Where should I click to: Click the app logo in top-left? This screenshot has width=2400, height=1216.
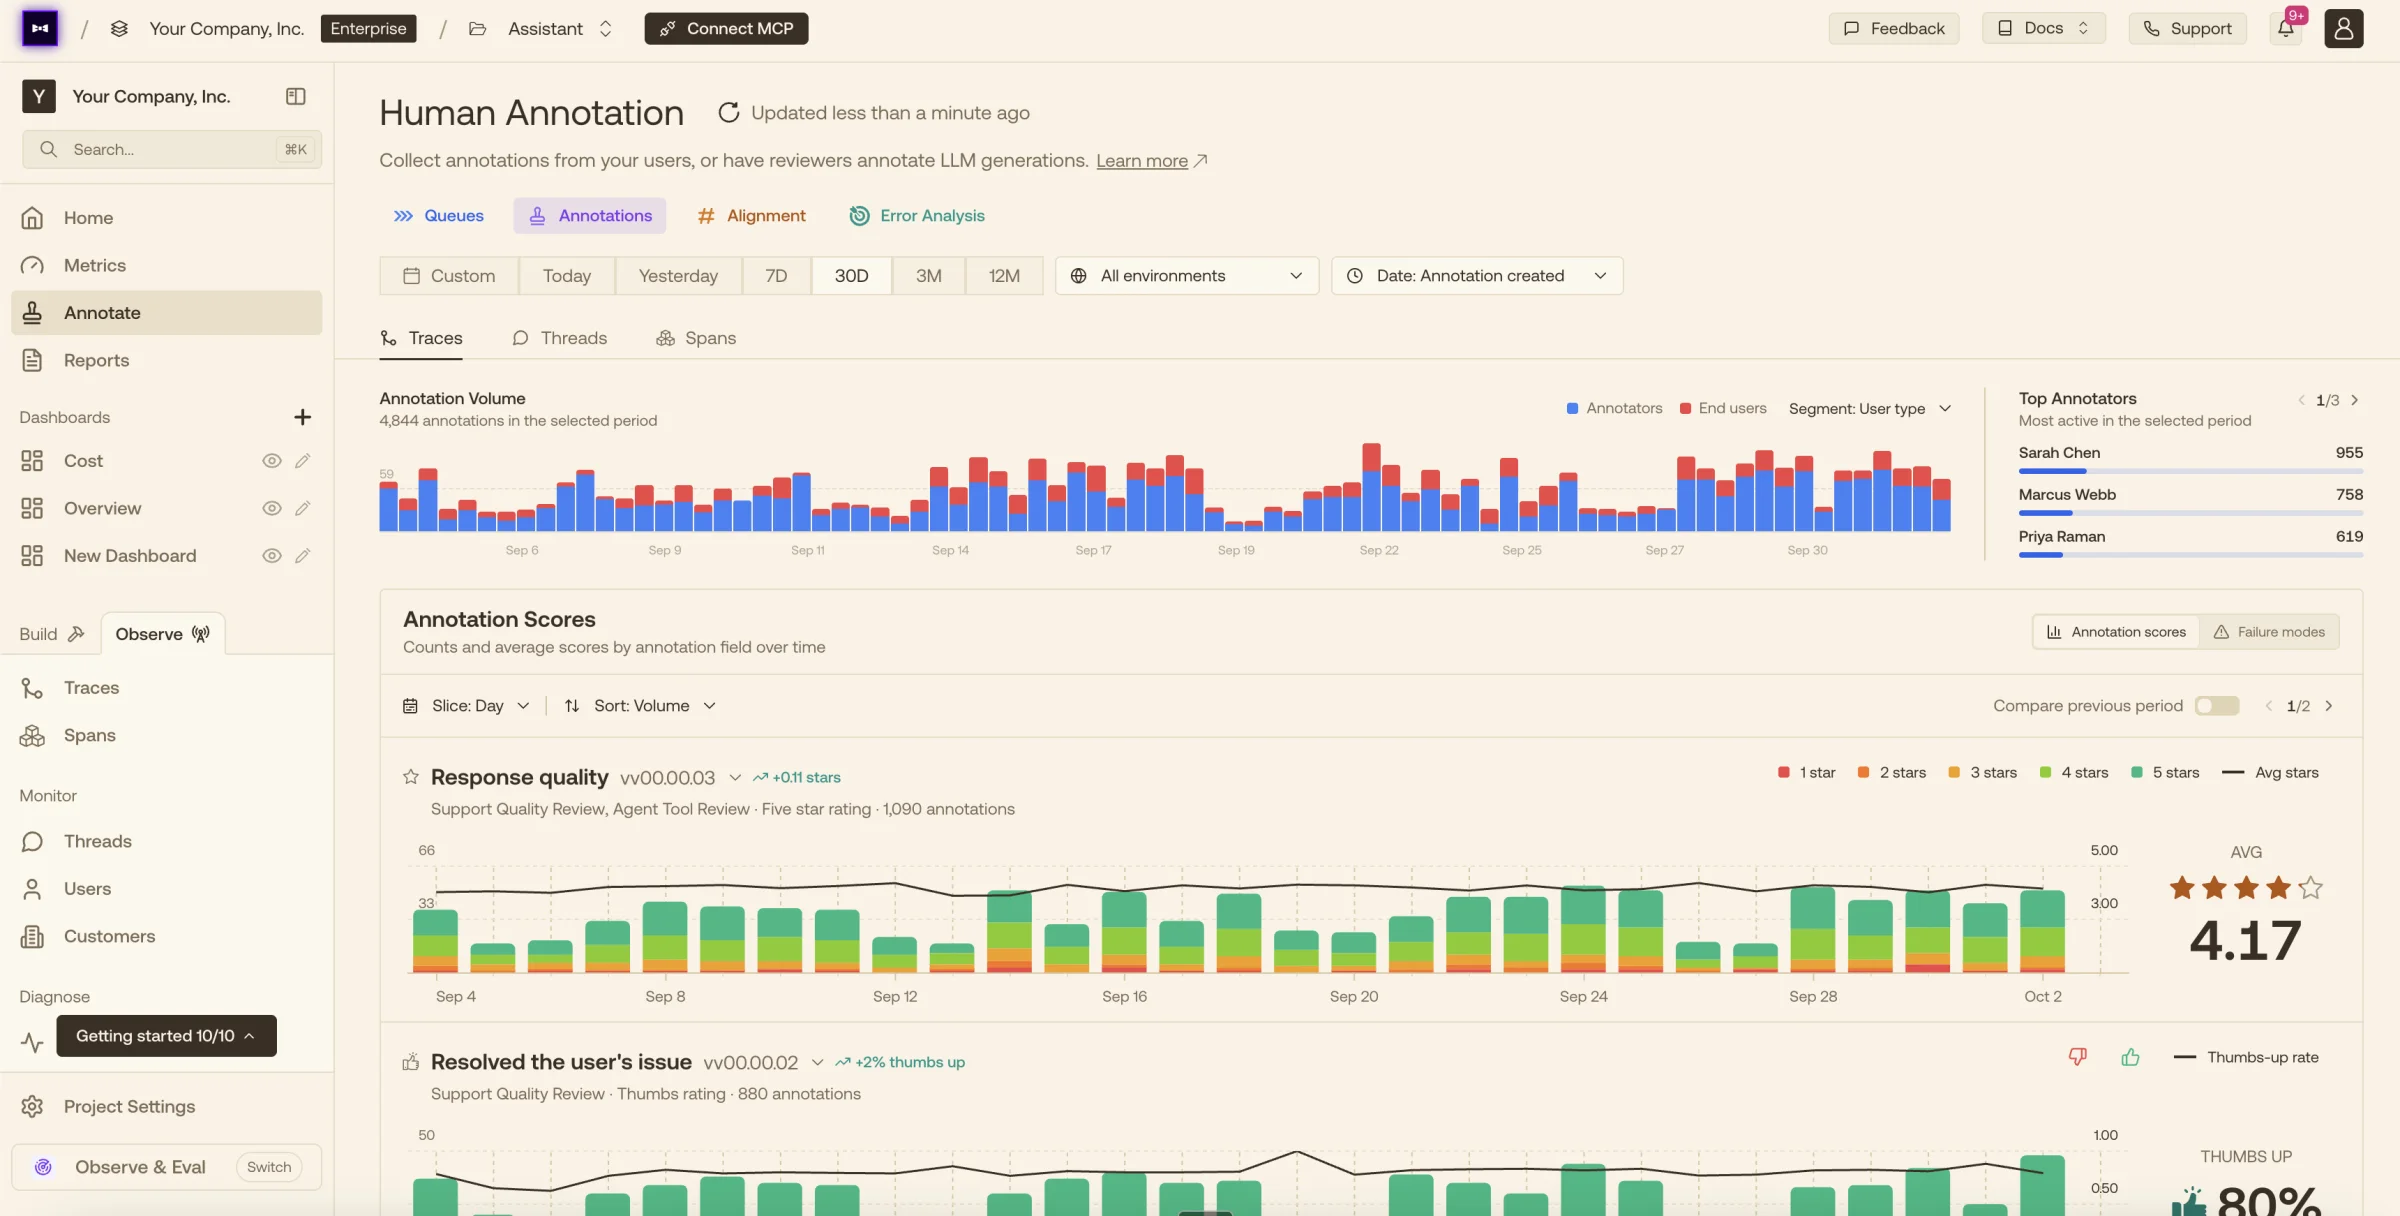tap(40, 28)
